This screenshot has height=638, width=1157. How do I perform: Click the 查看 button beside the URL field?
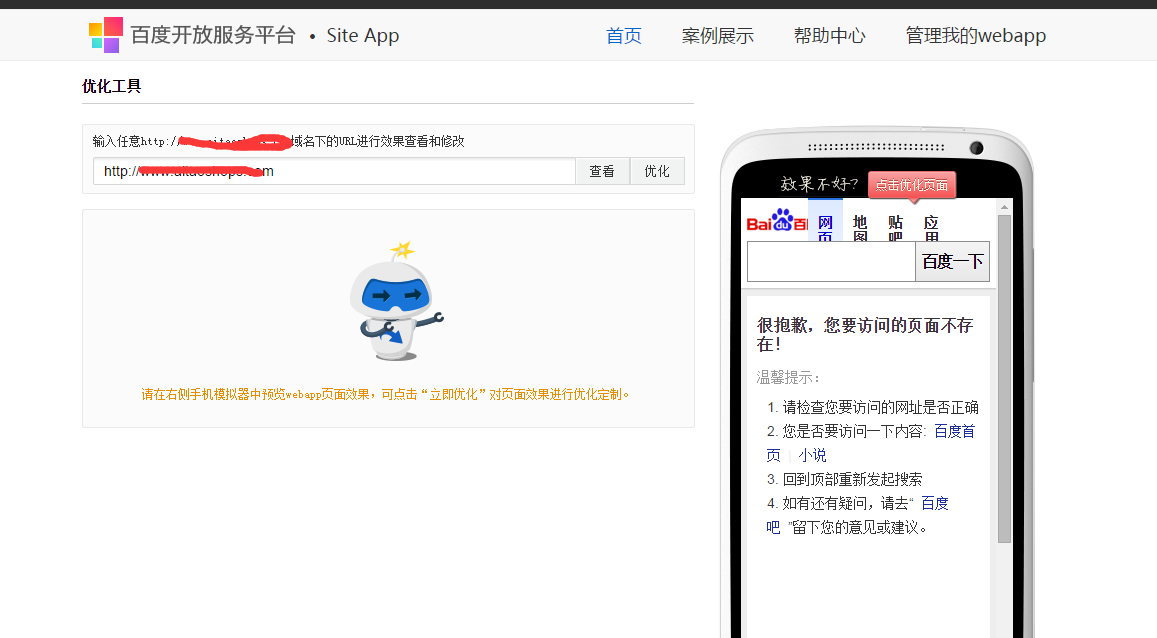pyautogui.click(x=602, y=171)
